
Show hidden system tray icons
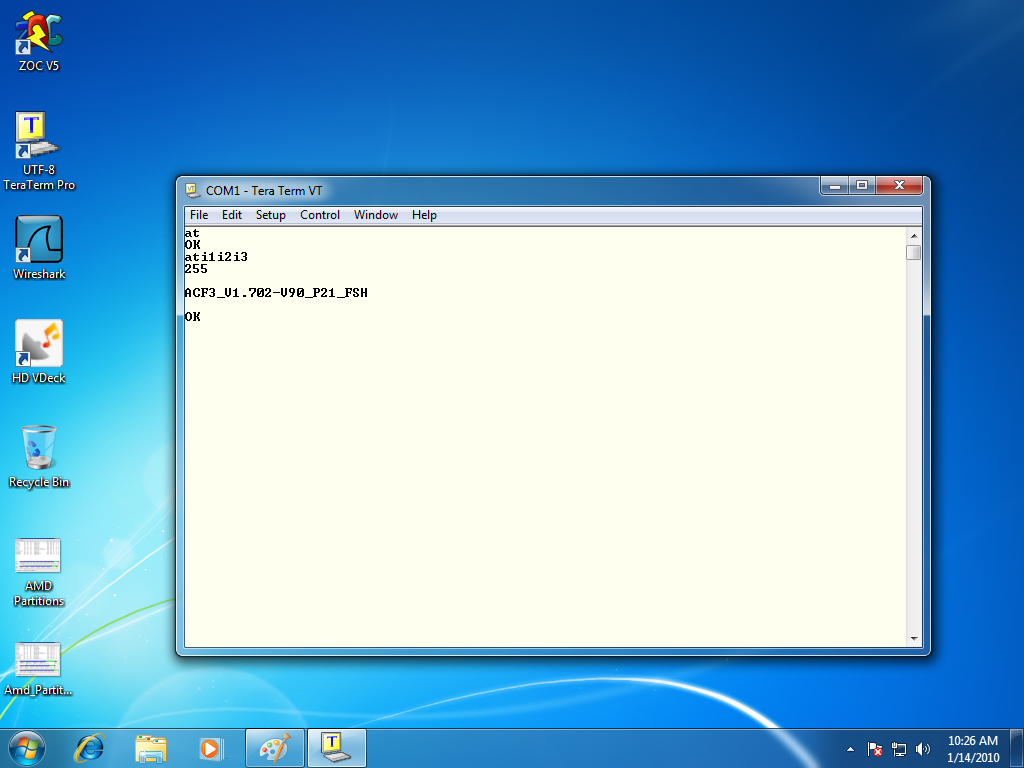pyautogui.click(x=850, y=748)
